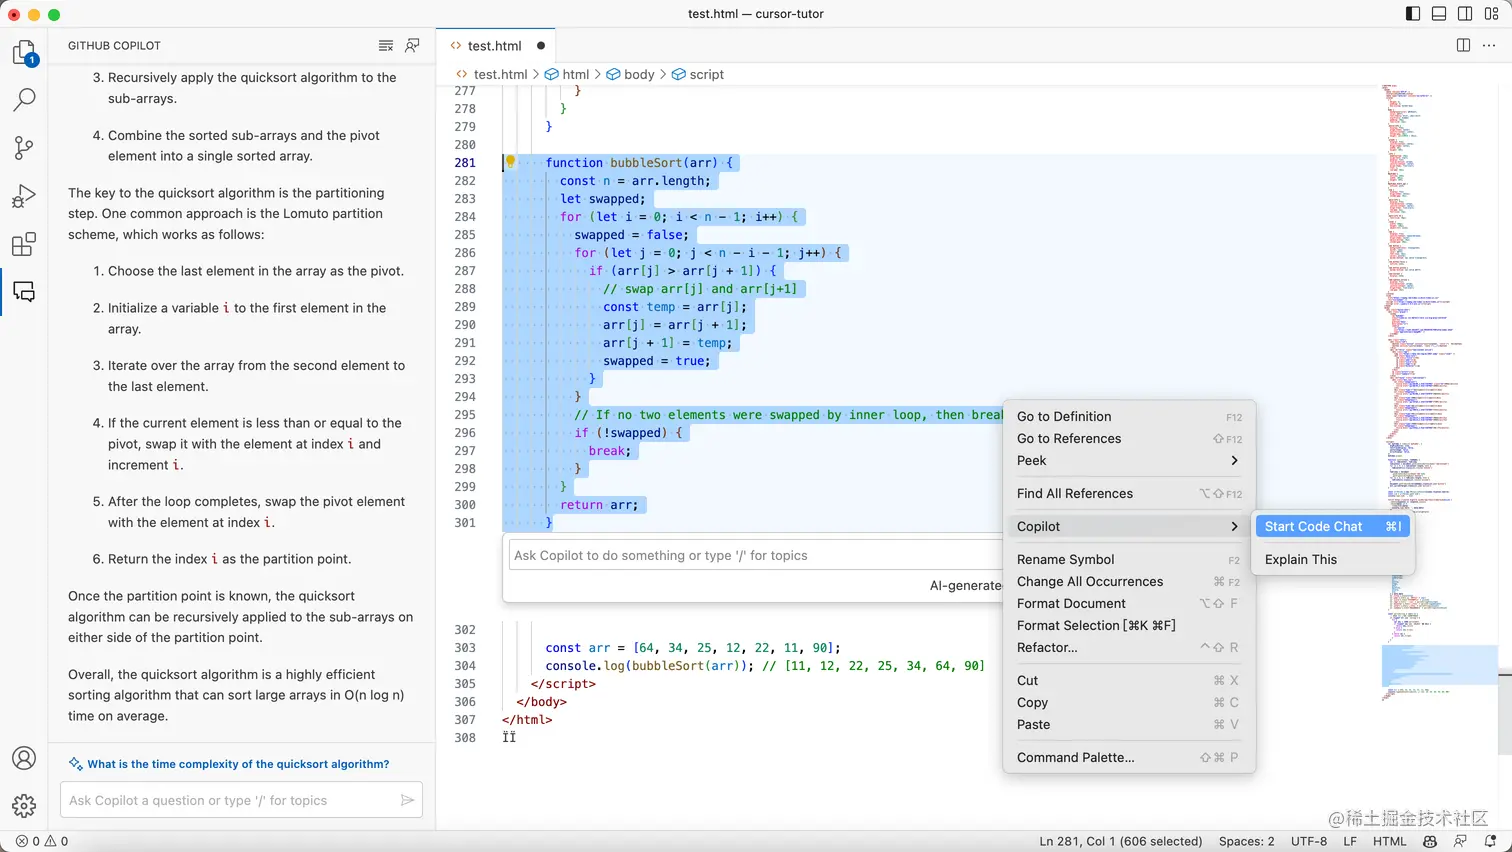The image size is (1512, 852).
Task: Choose Cut from context menu
Action: pyautogui.click(x=1129, y=681)
